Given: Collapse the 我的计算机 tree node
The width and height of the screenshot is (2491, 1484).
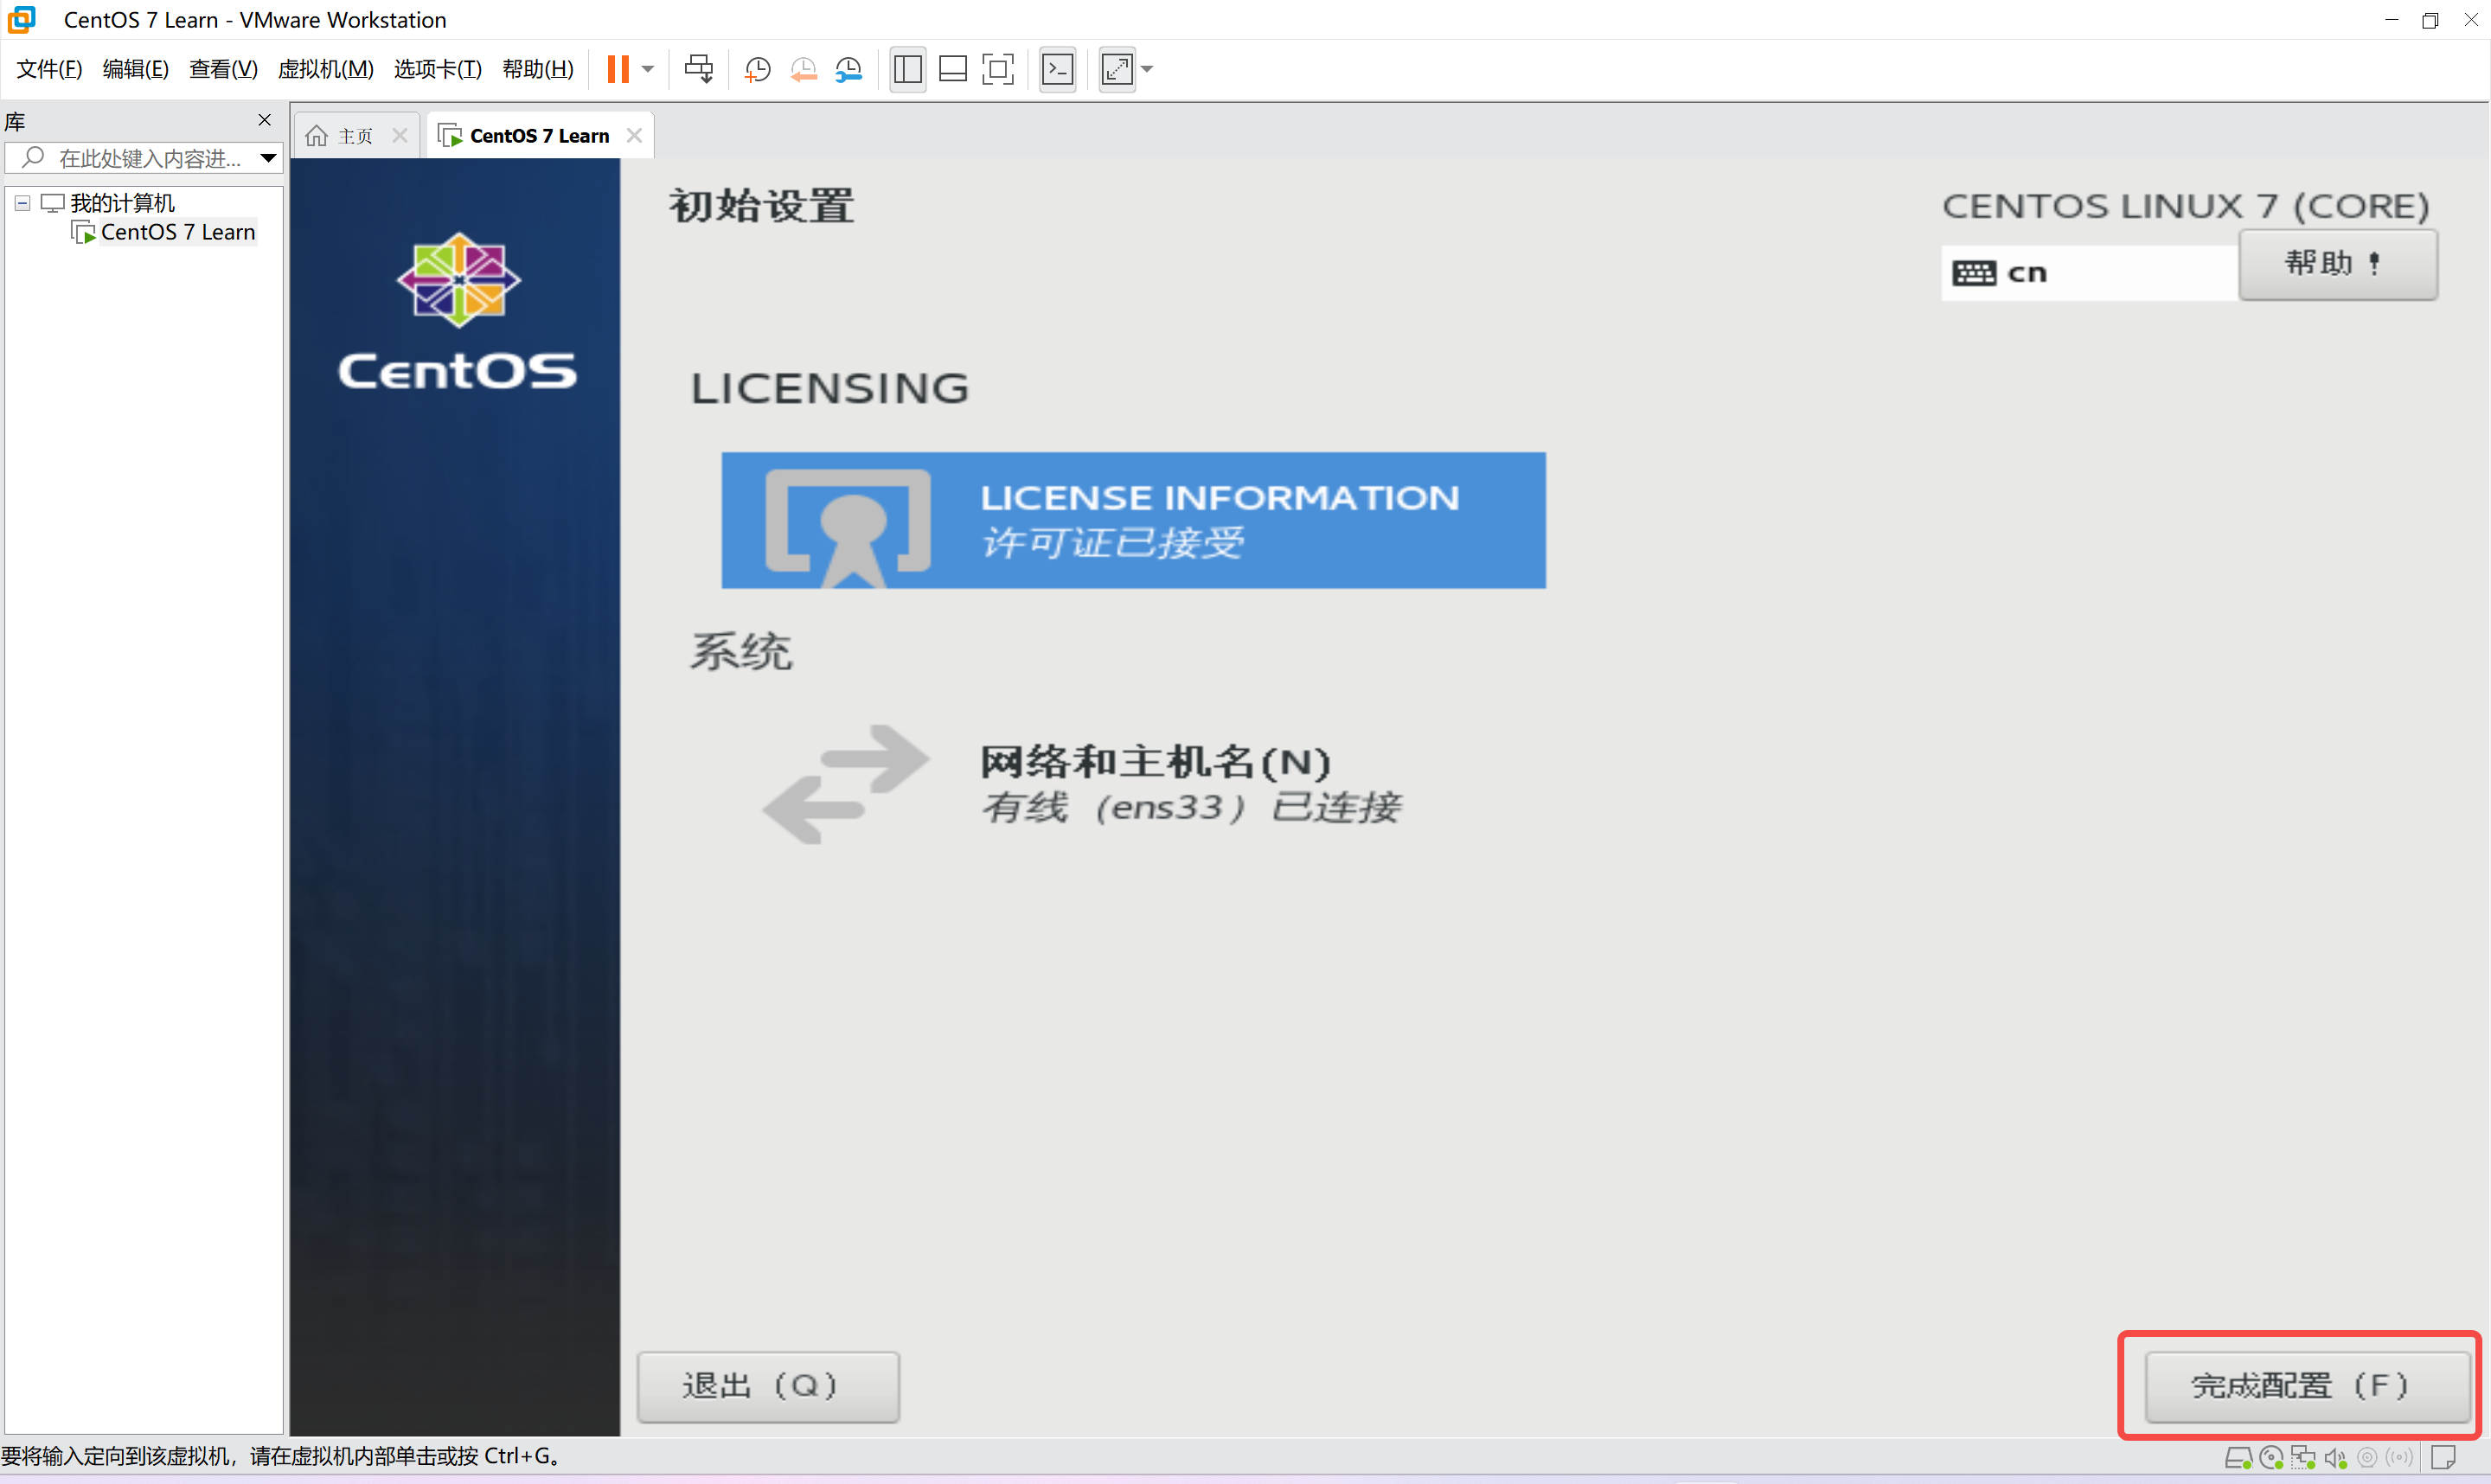Looking at the screenshot, I should [22, 203].
